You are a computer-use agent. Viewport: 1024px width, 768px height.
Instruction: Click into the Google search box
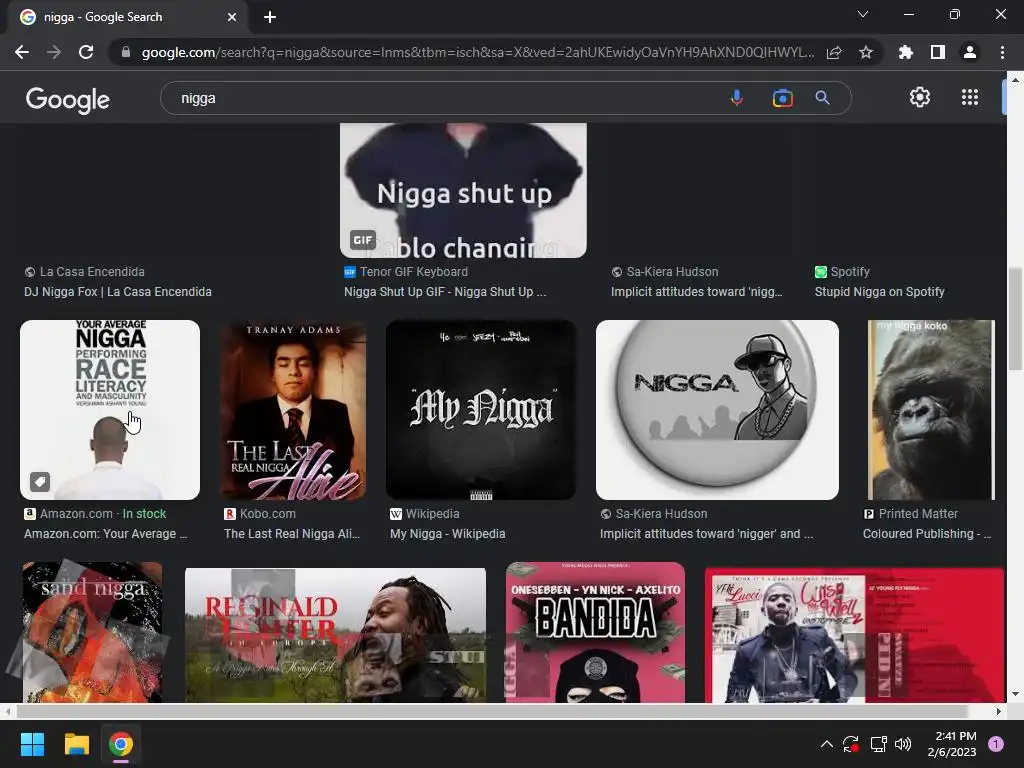tap(444, 98)
